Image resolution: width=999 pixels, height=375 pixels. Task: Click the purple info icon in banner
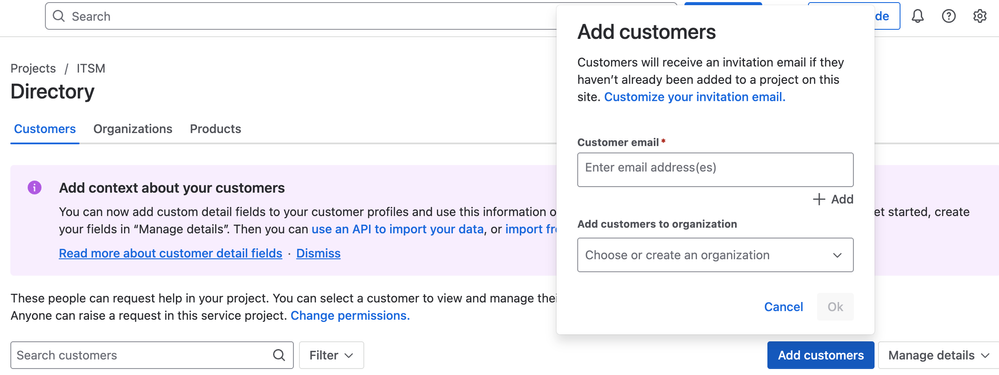click(34, 188)
